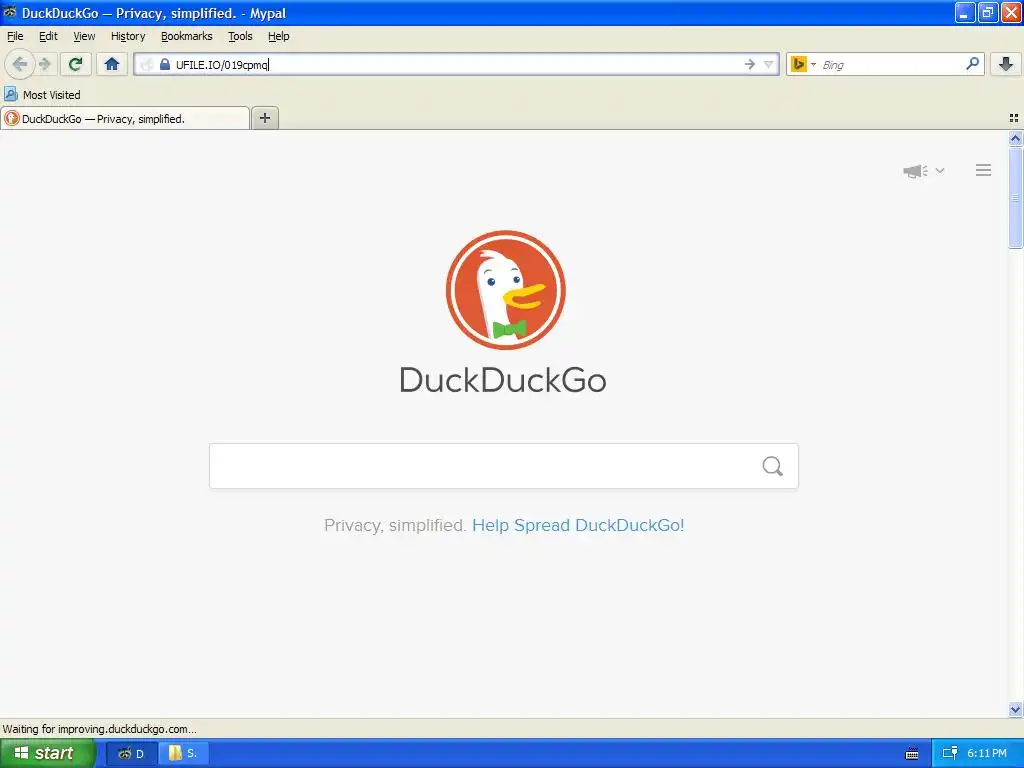Expand the chevron beside the megaphone
Screen dimensions: 1024x768
[940, 170]
